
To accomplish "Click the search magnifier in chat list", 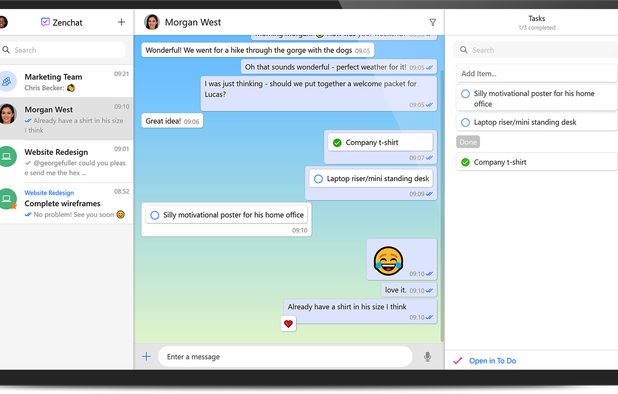I will pyautogui.click(x=6, y=50).
